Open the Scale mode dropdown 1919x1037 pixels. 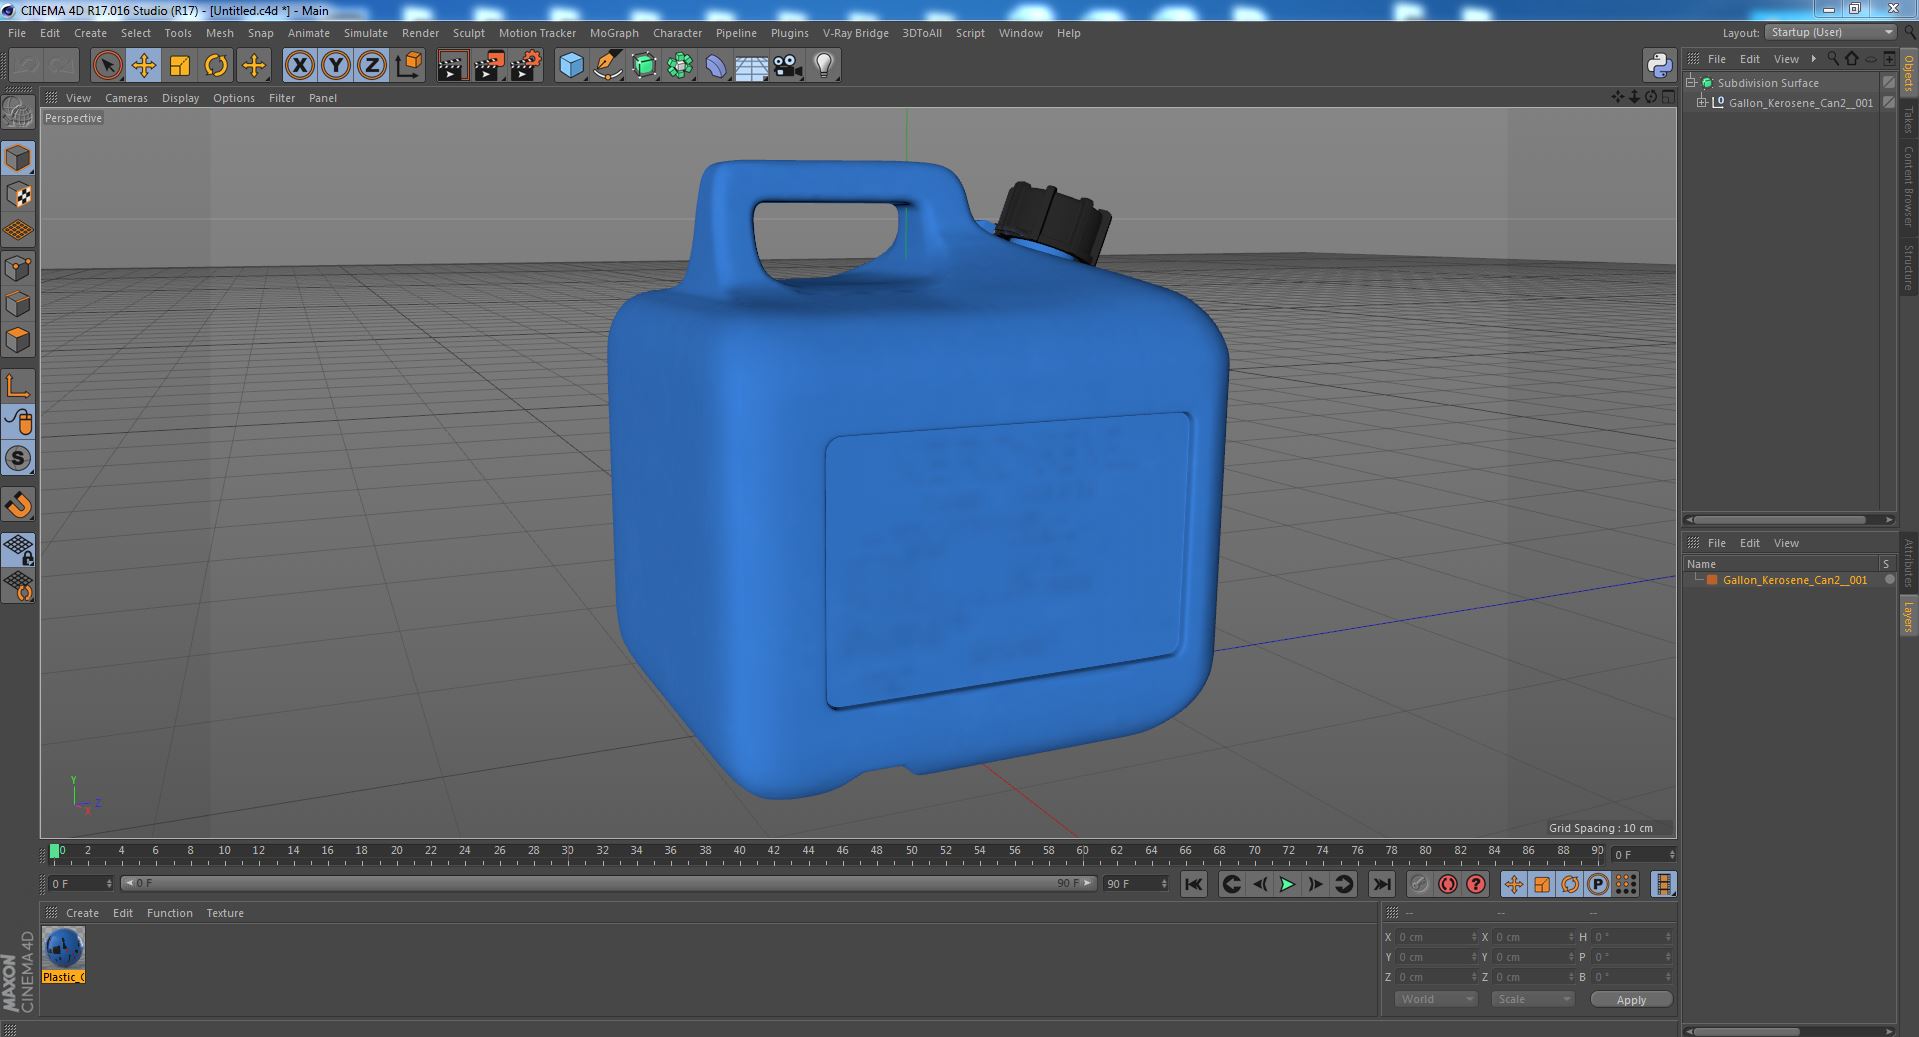[1532, 999]
